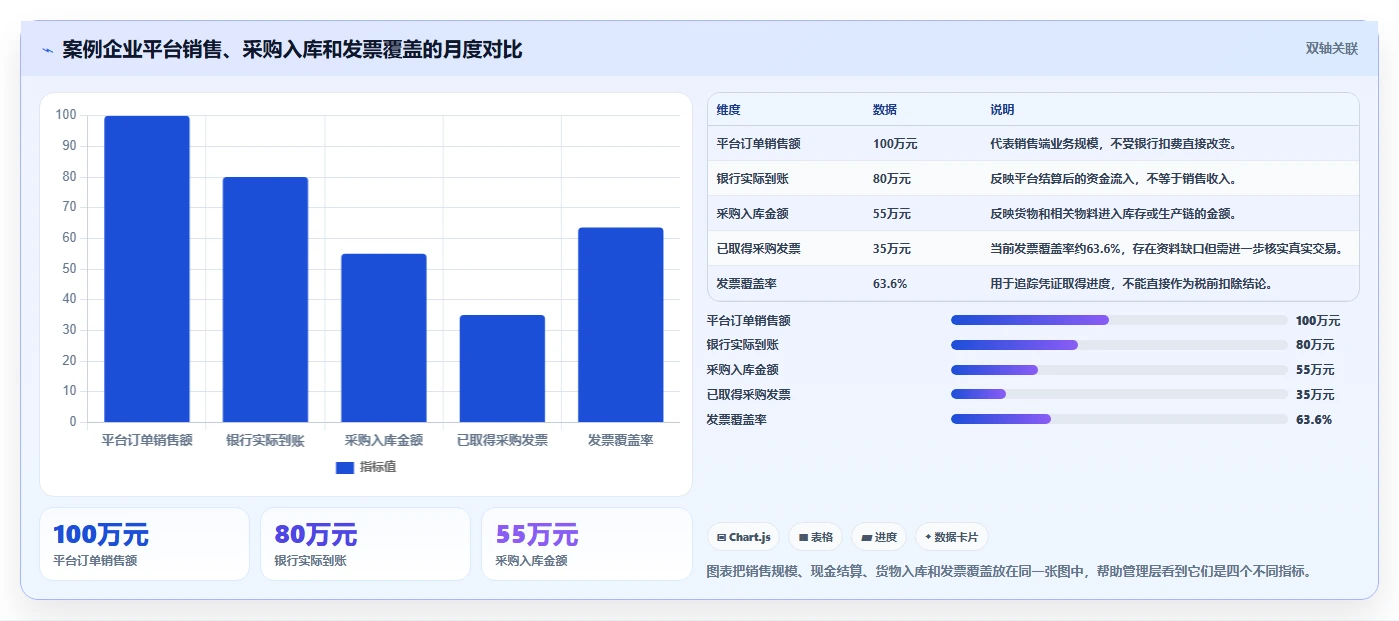Screen dimensions: 1399x621
Task: Click the 发票覆盖率 bar in chart
Action: (x=620, y=325)
